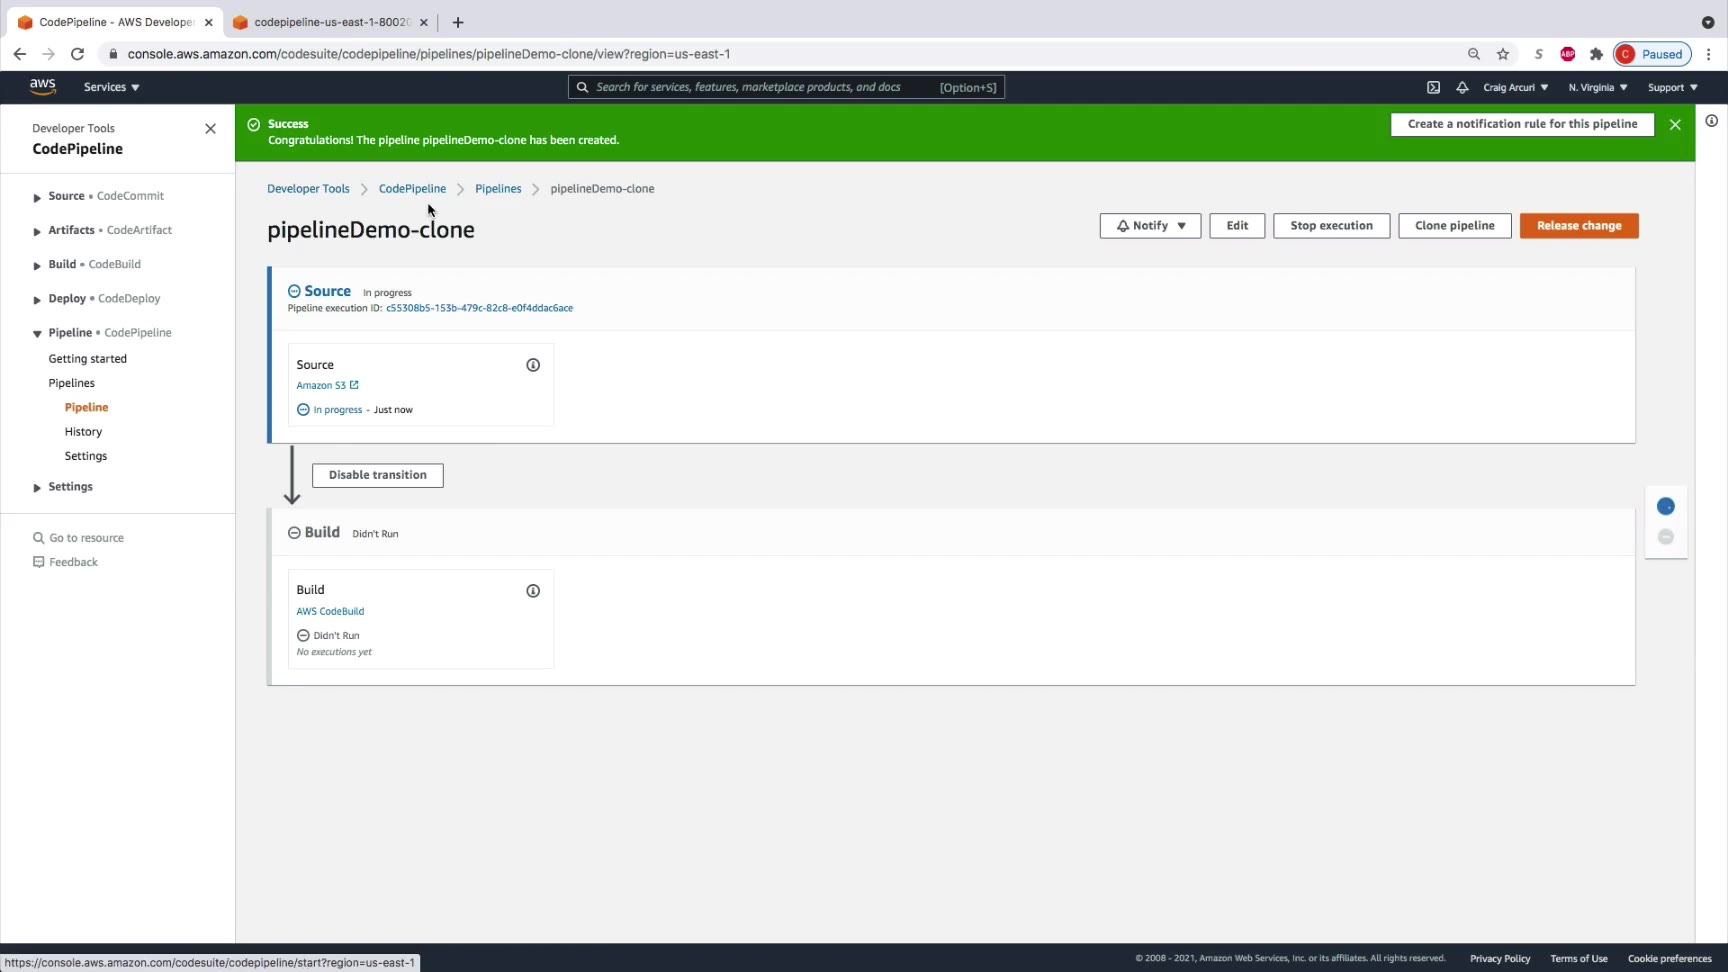Click the Feedback icon in sidebar
1728x972 pixels.
39,562
